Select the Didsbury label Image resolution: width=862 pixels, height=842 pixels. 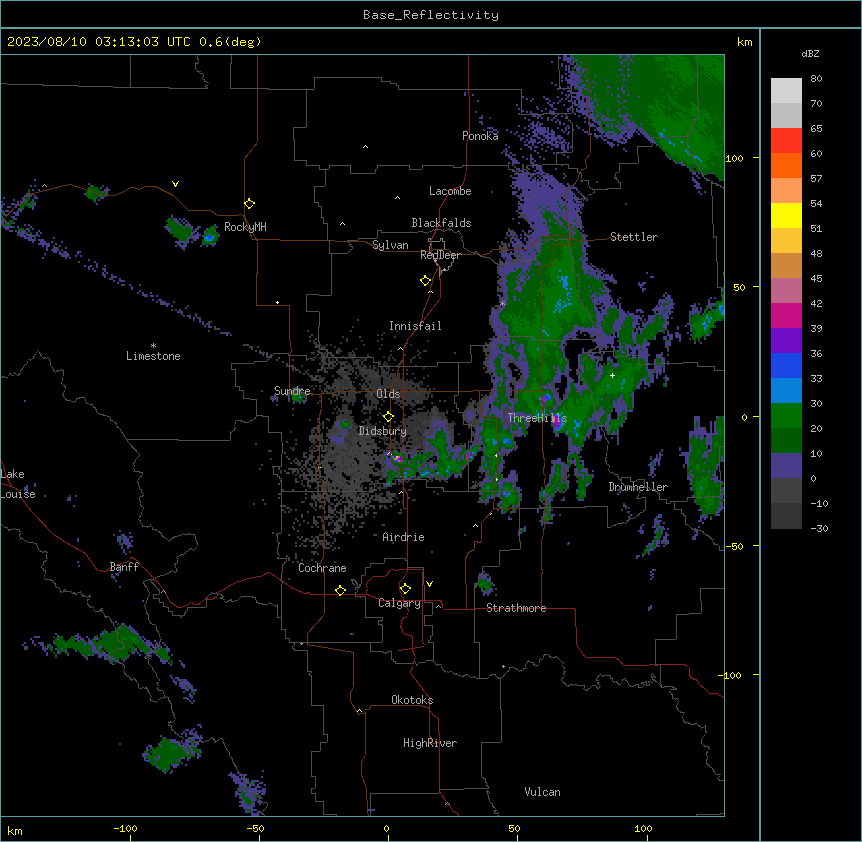pos(383,431)
